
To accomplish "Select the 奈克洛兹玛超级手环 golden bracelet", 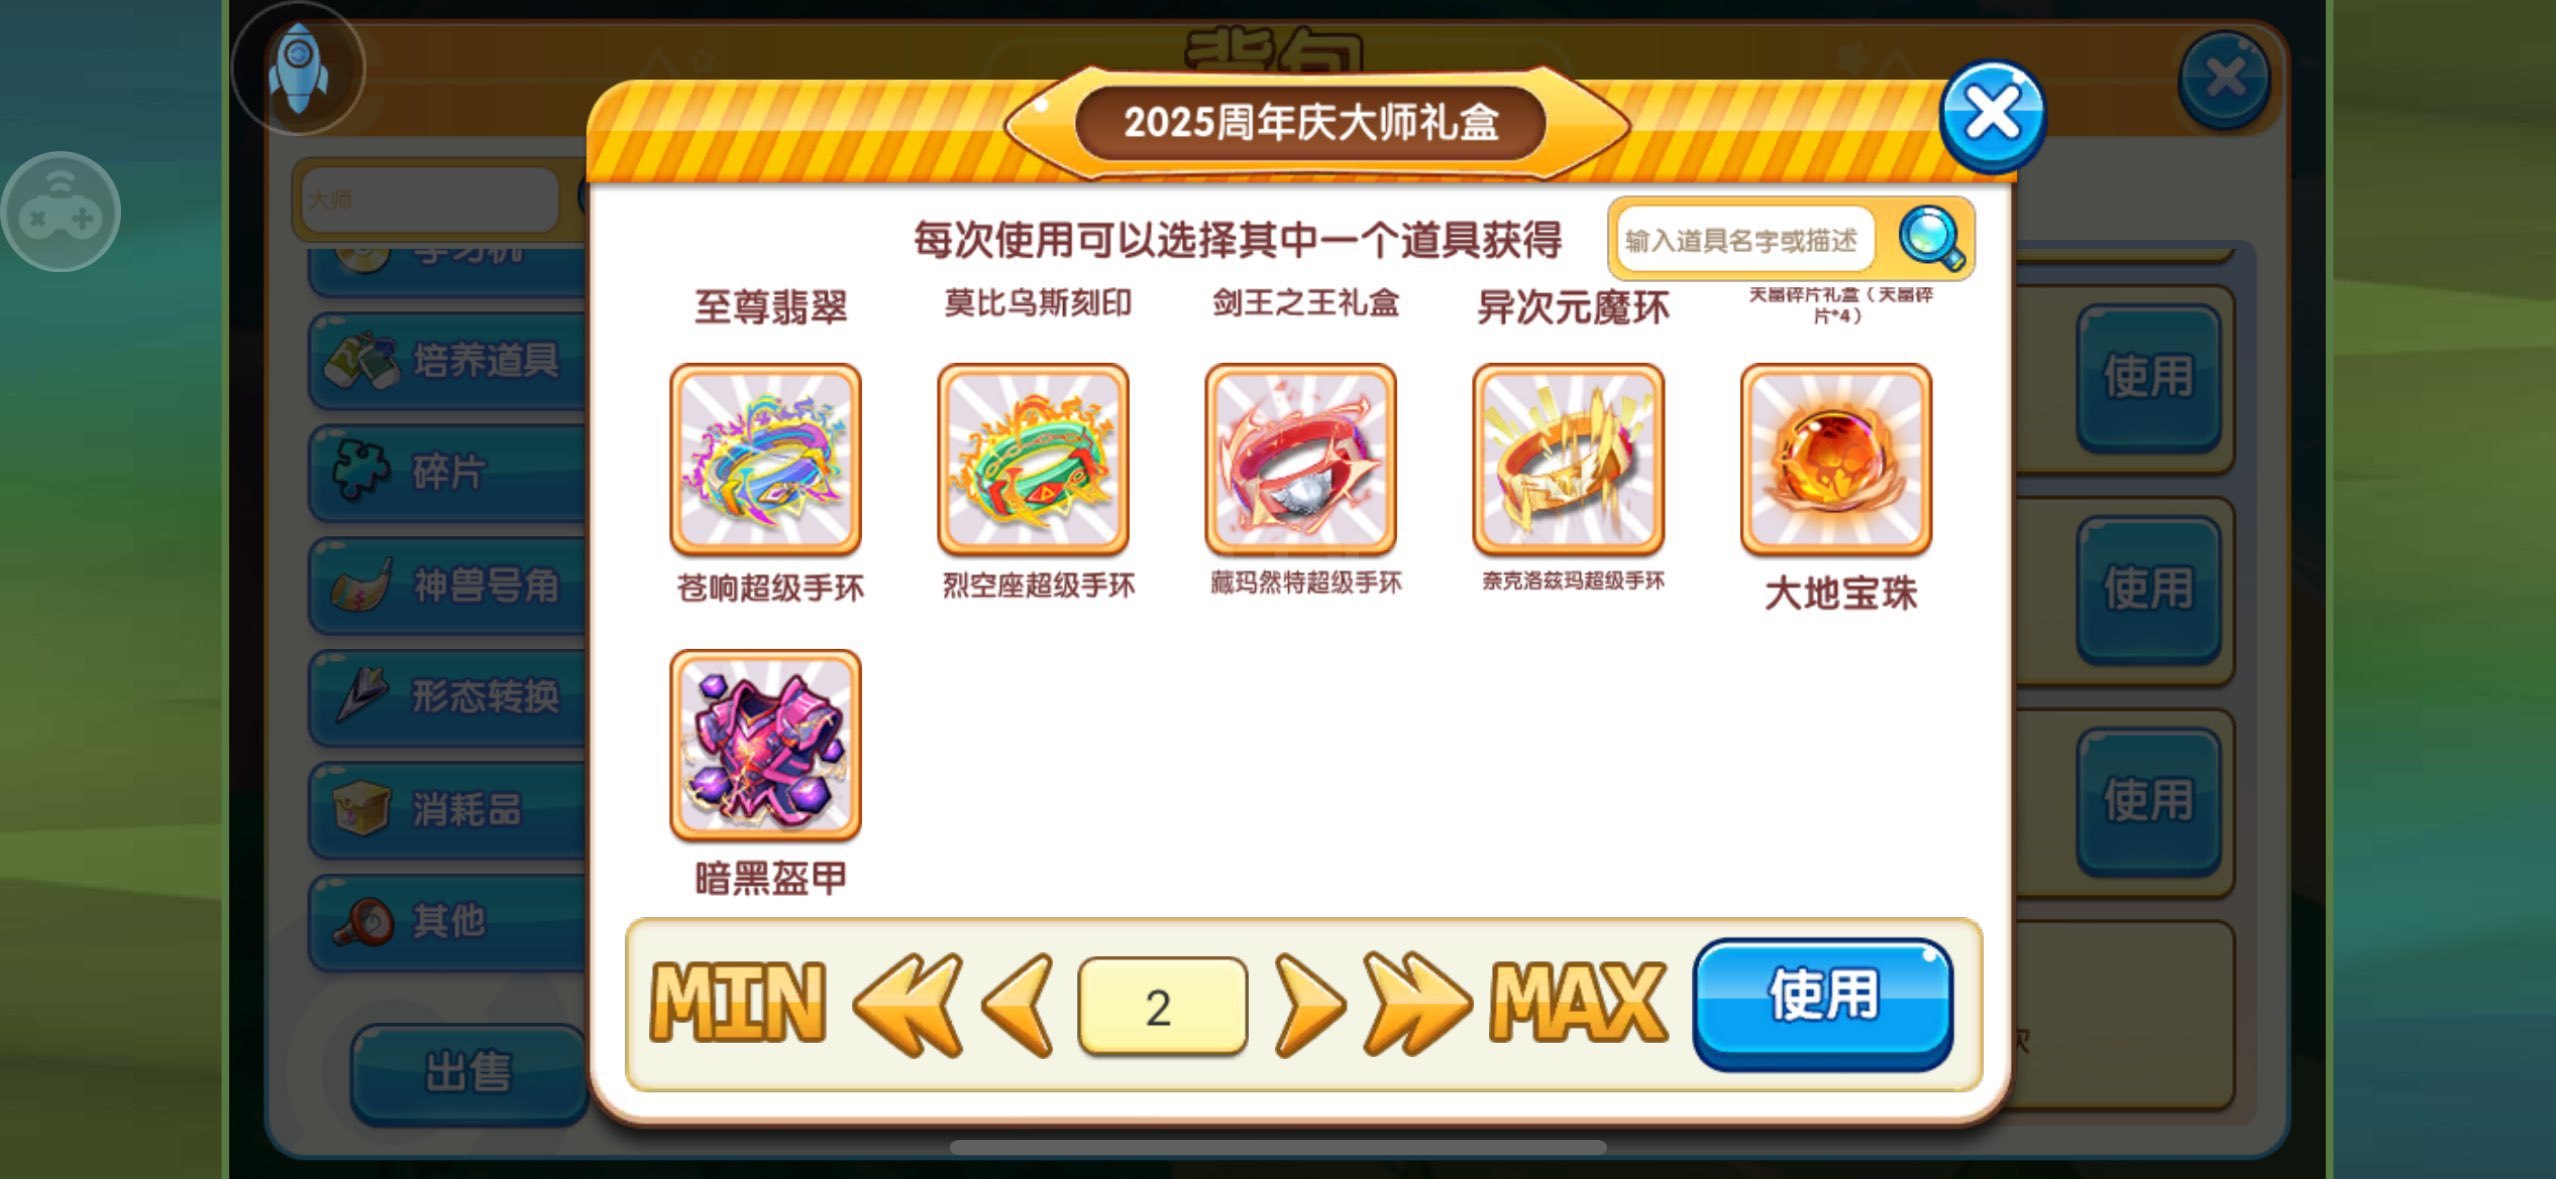I will click(1568, 459).
